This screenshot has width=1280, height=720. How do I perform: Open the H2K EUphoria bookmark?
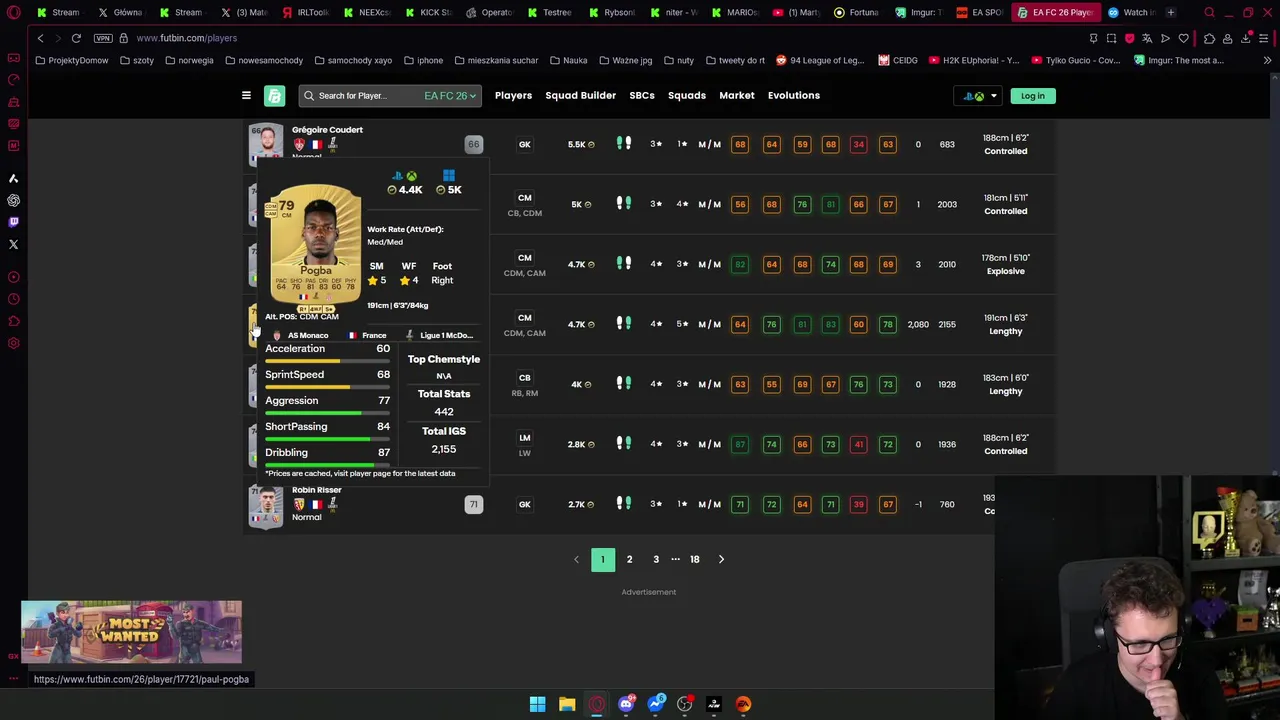click(x=975, y=60)
